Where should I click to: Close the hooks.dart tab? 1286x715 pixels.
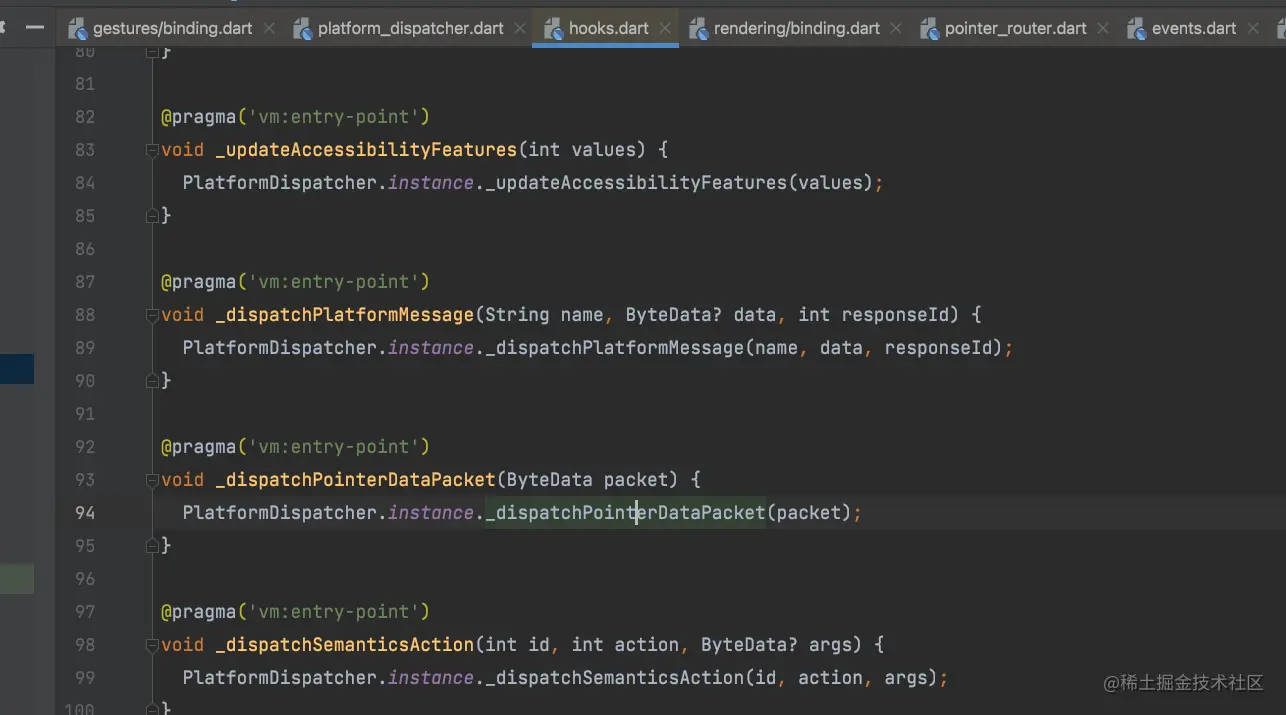coord(665,28)
